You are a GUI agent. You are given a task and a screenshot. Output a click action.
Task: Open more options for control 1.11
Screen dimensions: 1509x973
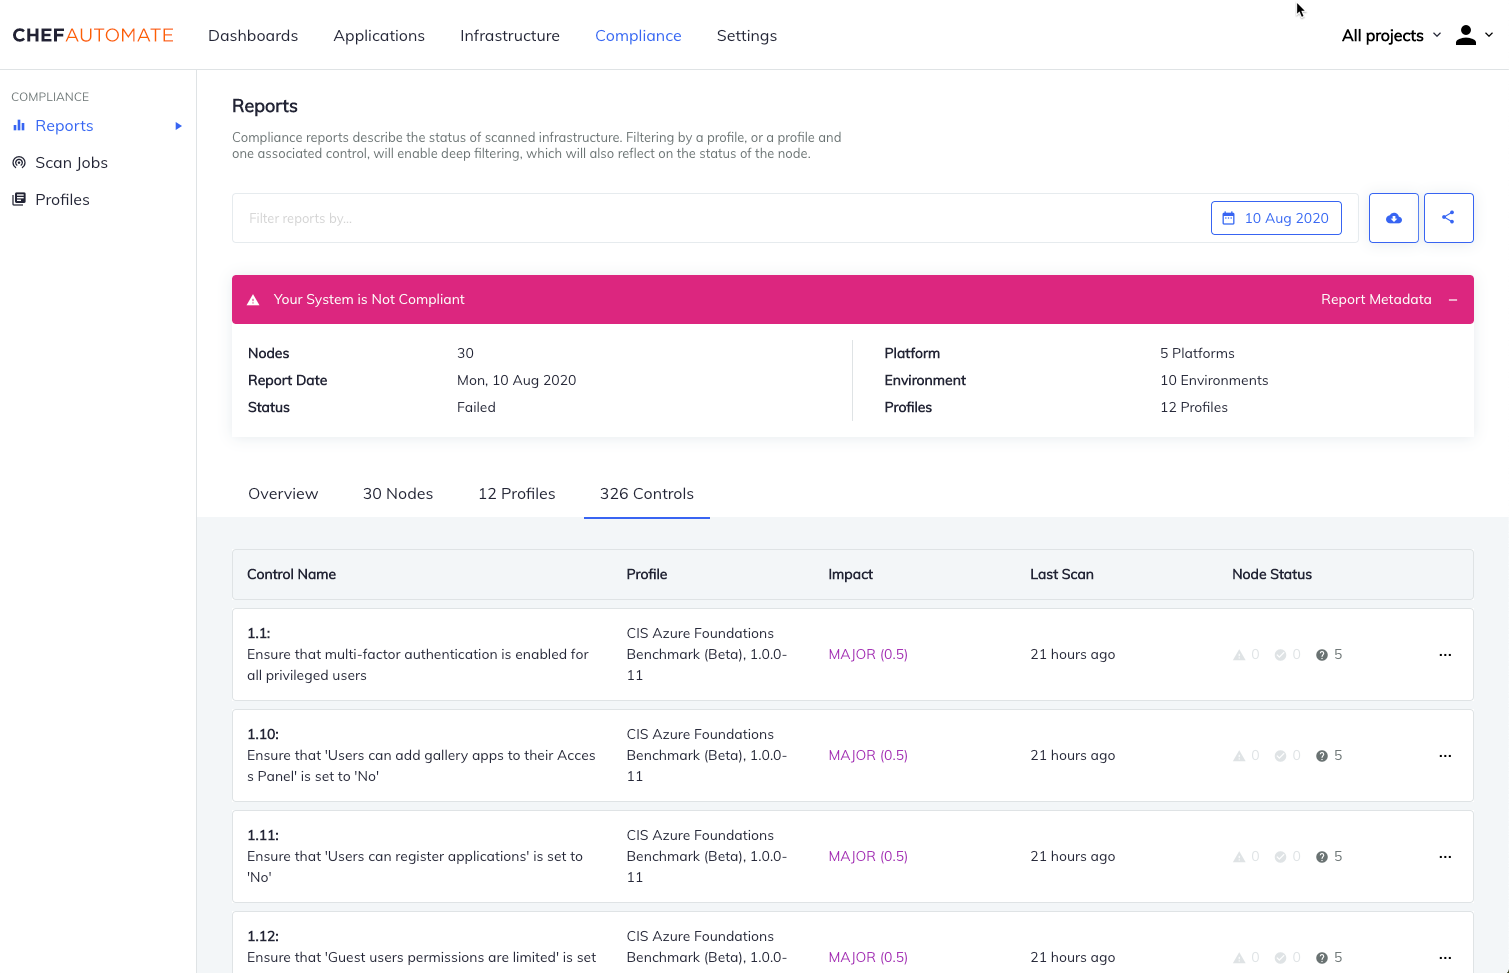[x=1444, y=857]
